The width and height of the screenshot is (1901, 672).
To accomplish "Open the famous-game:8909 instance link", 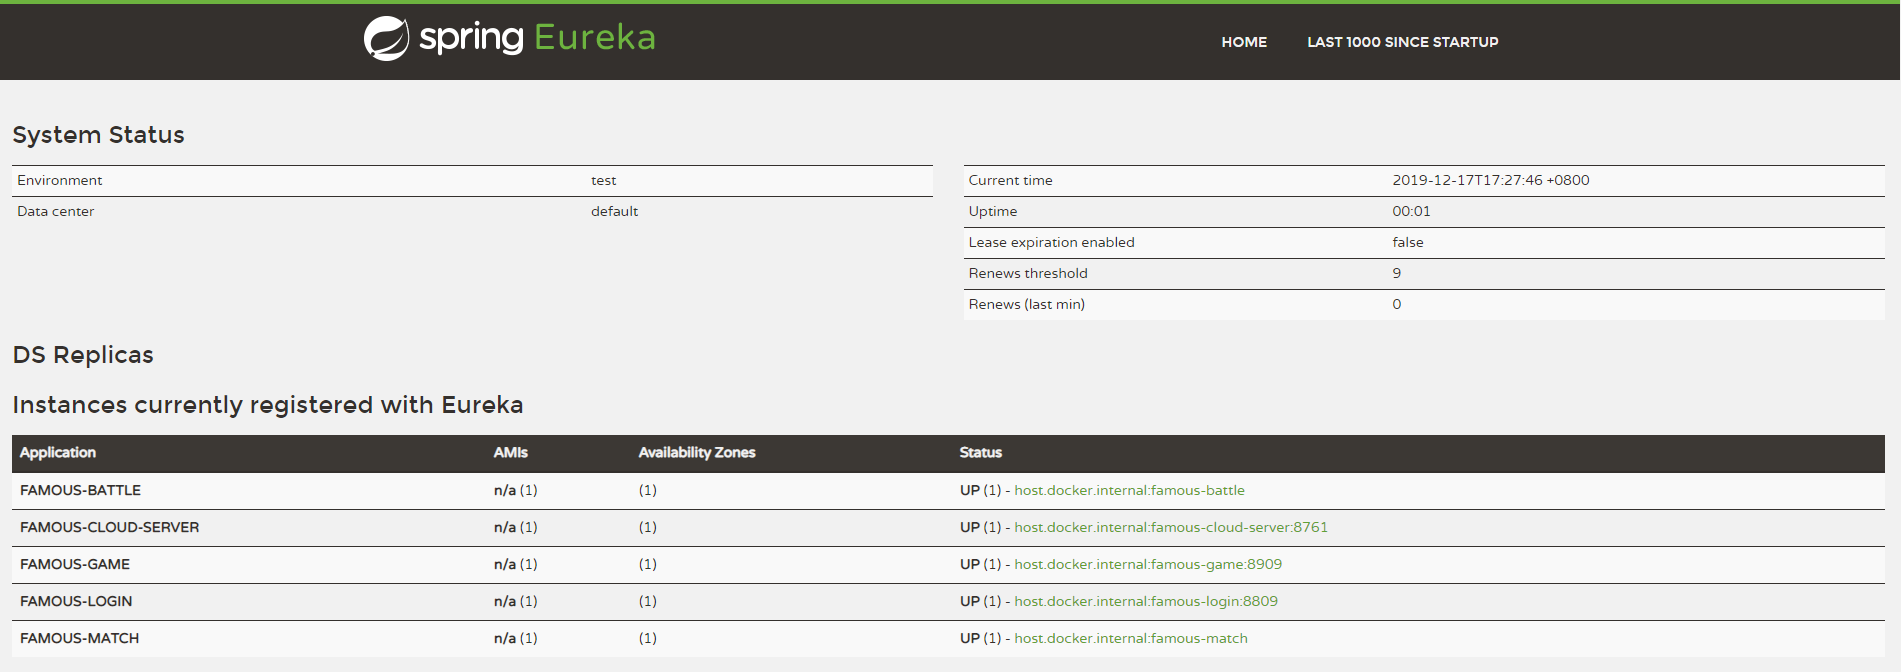I will coord(1148,564).
